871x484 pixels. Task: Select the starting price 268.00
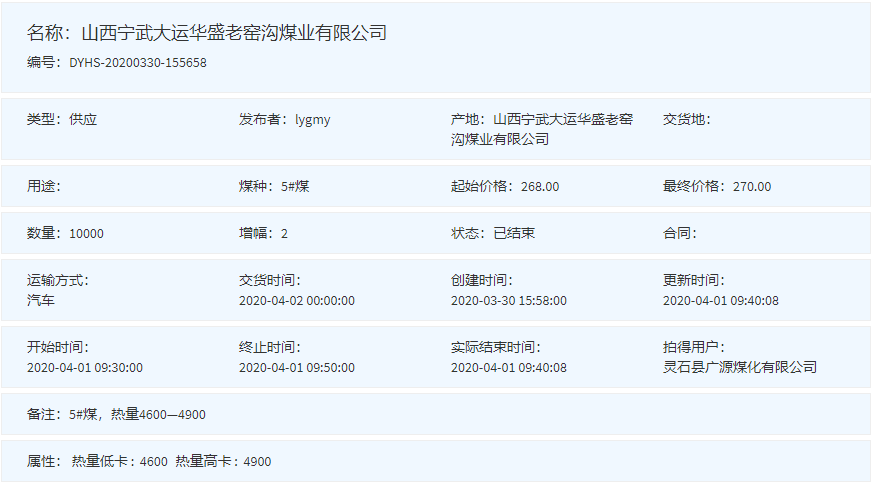pos(540,187)
